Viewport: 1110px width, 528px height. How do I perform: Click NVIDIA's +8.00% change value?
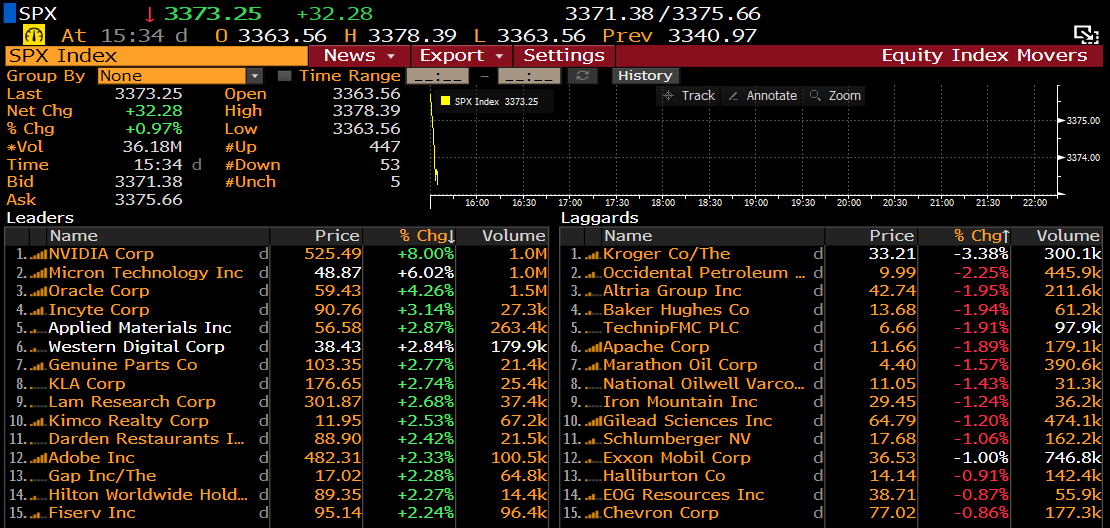click(425, 254)
